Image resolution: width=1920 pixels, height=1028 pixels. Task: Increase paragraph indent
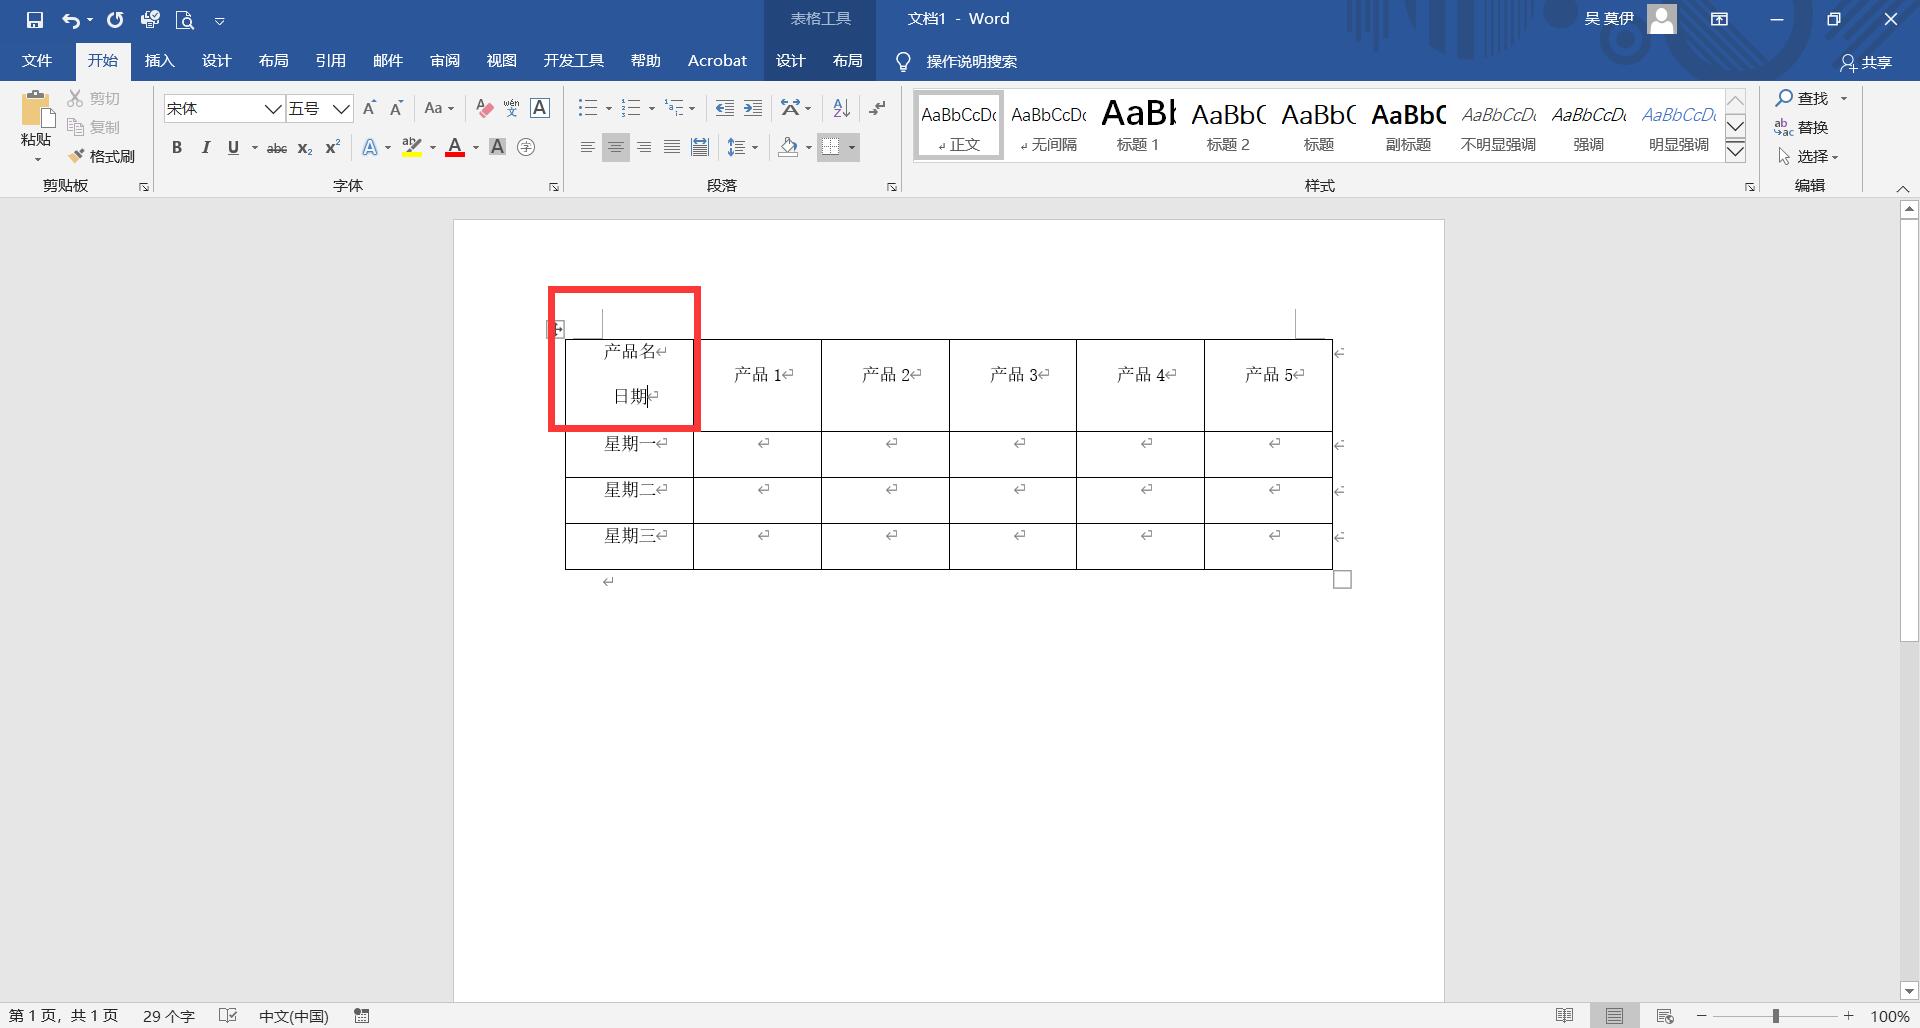(x=752, y=108)
